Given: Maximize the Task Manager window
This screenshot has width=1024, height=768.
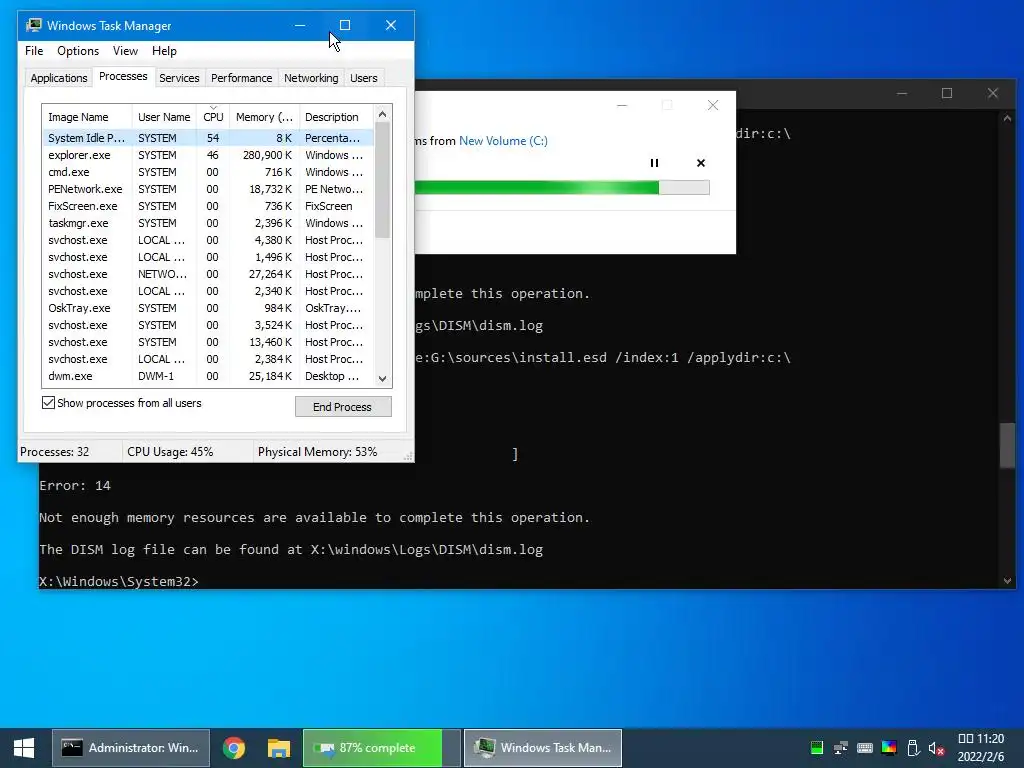Looking at the screenshot, I should pyautogui.click(x=345, y=25).
